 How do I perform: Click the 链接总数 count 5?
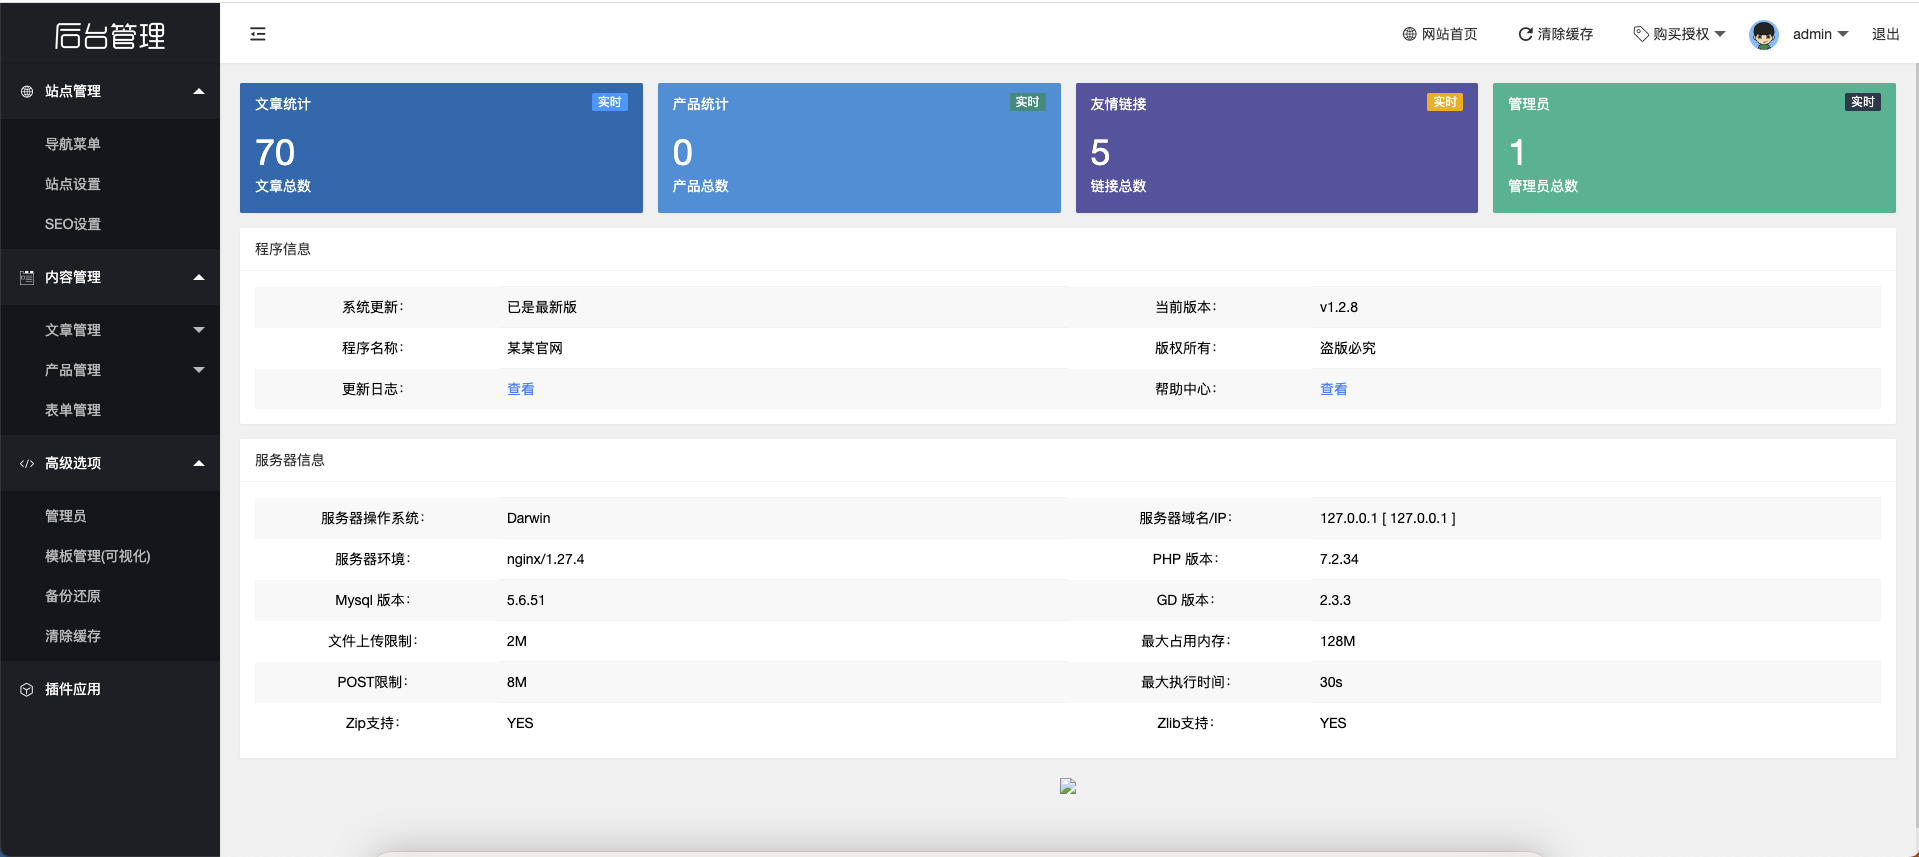coord(1100,152)
